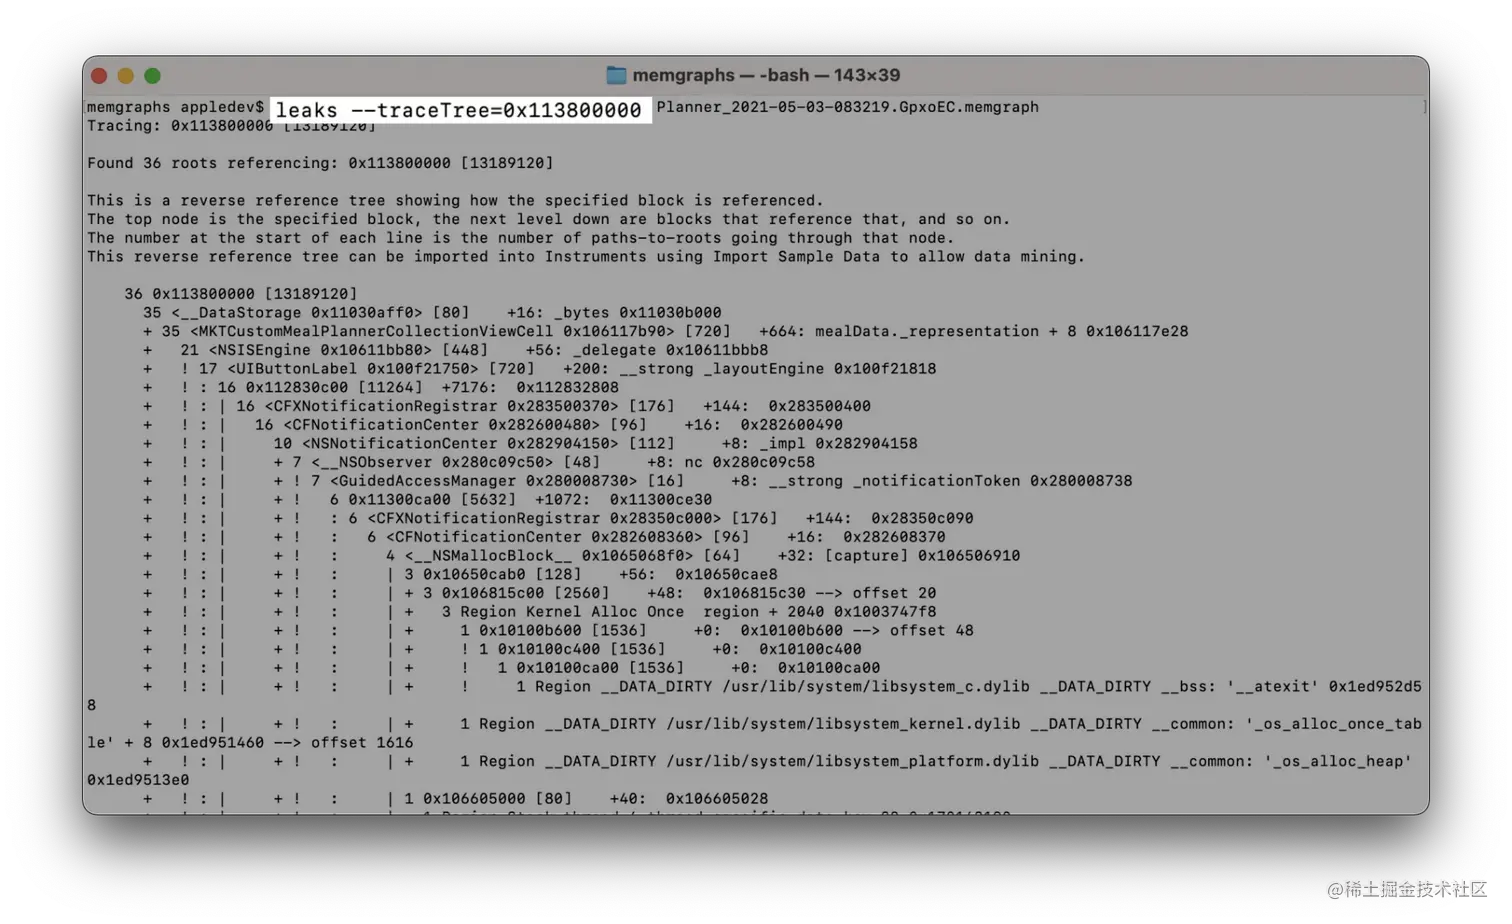The height and width of the screenshot is (924, 1512).
Task: Click the root node 36 0x113800000 line
Action: pyautogui.click(x=240, y=294)
